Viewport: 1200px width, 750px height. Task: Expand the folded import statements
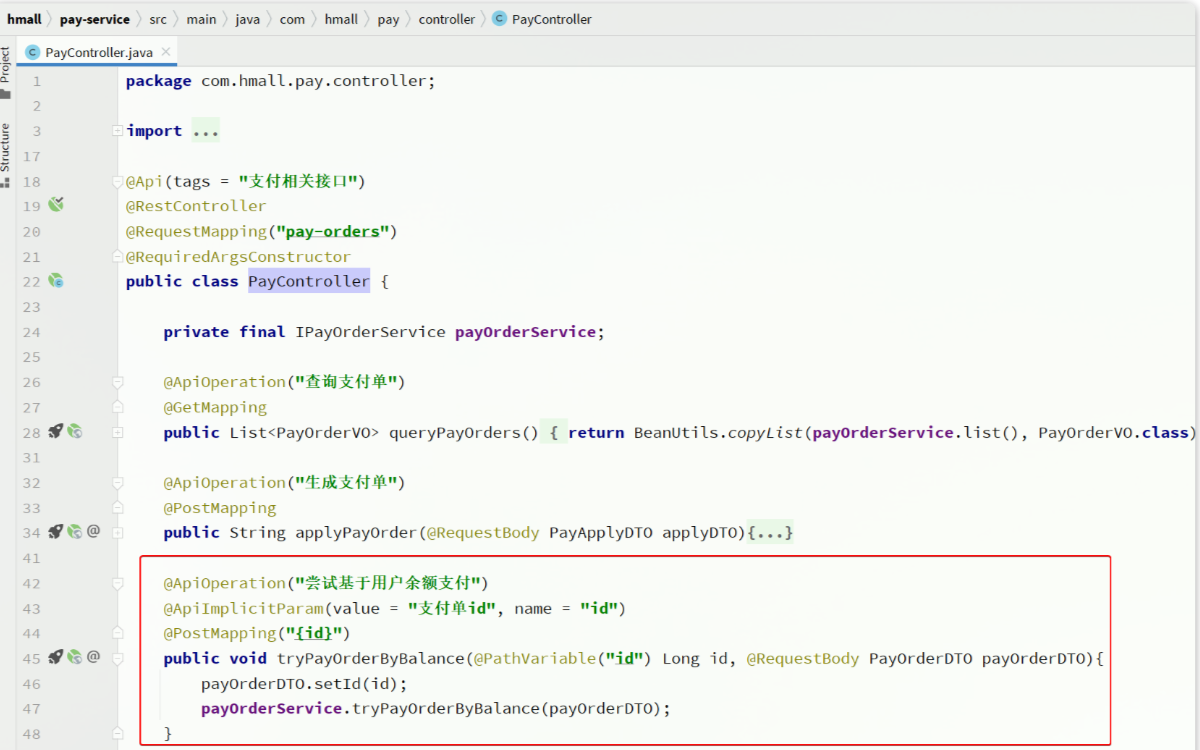point(118,131)
